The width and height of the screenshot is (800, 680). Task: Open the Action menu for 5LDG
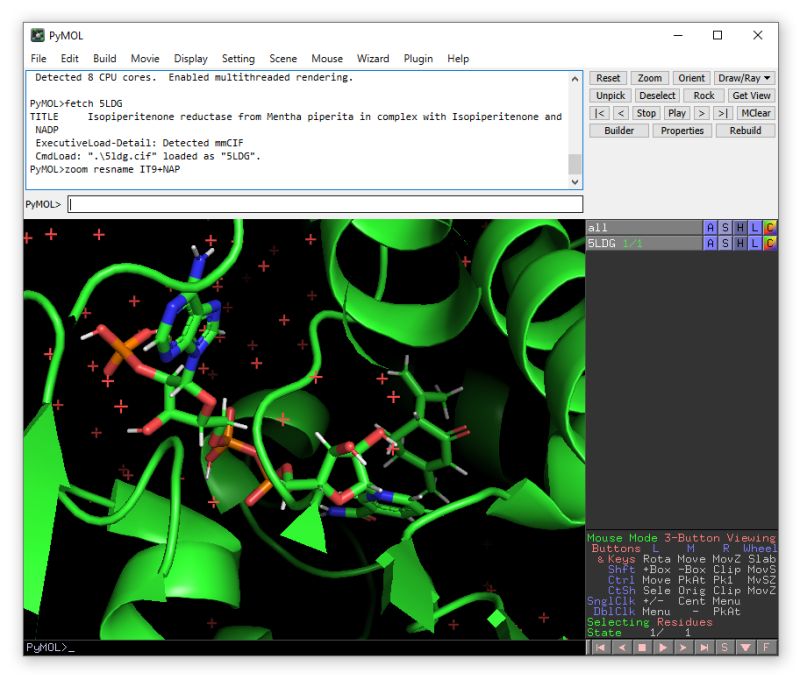[x=710, y=243]
